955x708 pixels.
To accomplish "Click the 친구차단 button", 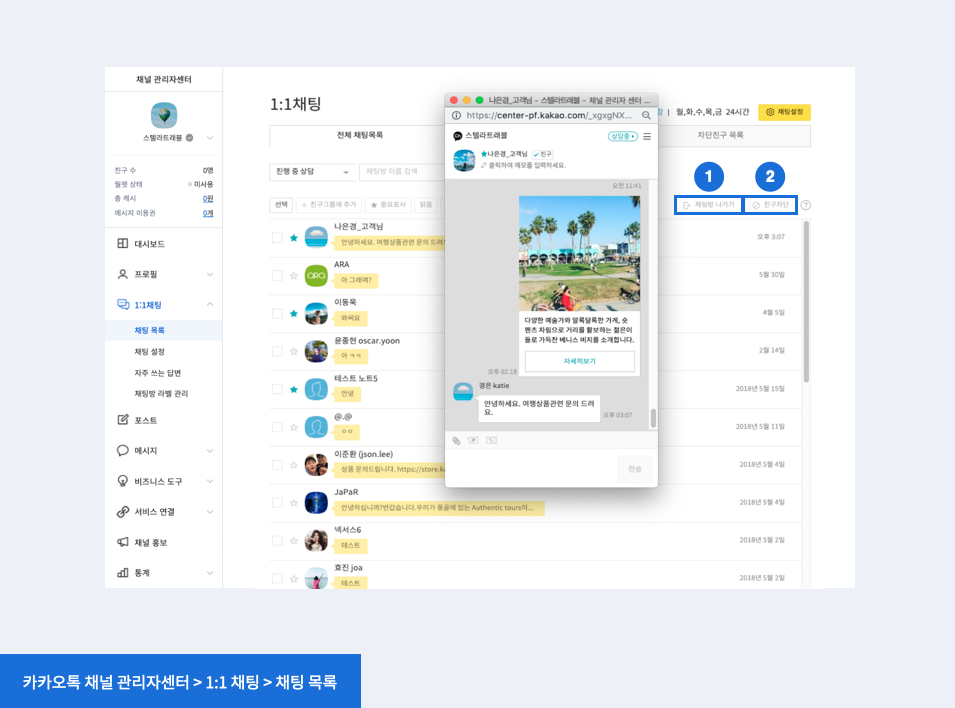I will click(x=770, y=205).
